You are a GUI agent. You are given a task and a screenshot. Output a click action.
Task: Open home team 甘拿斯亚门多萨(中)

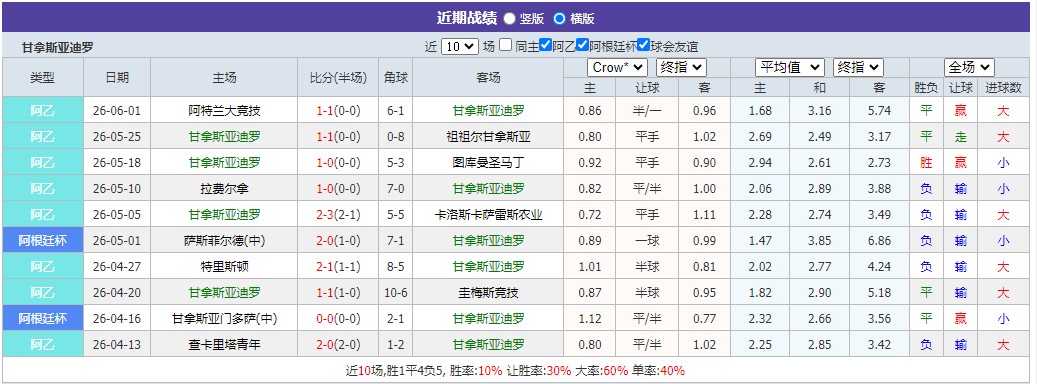224,319
